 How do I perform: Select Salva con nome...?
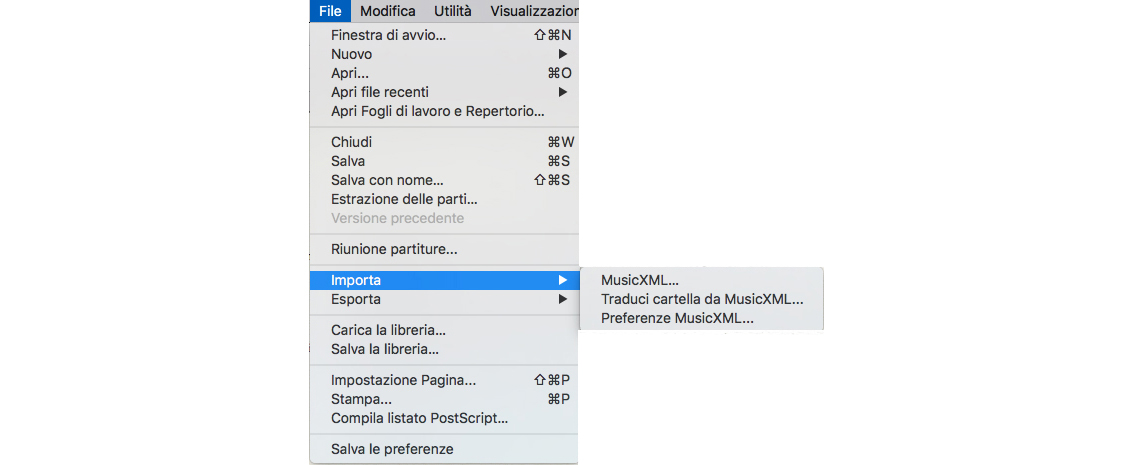[387, 180]
